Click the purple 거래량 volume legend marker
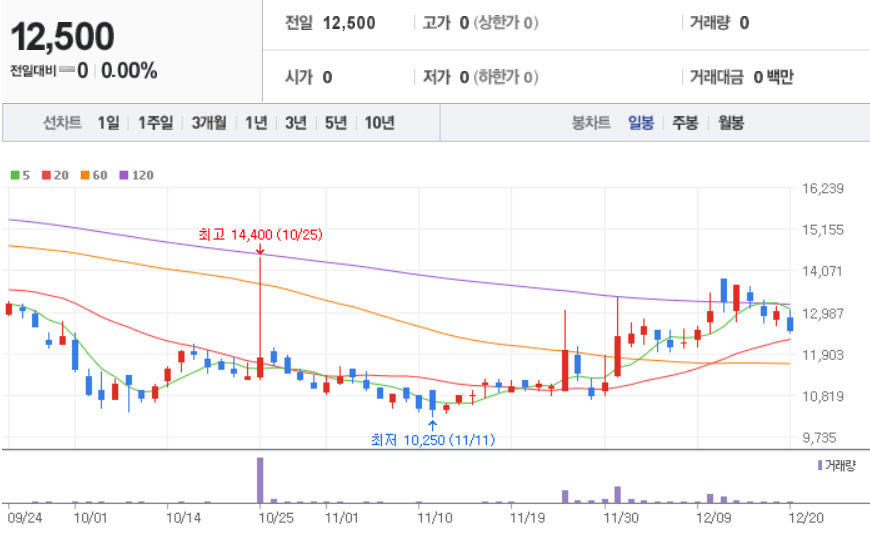The height and width of the screenshot is (543, 870). (x=820, y=465)
